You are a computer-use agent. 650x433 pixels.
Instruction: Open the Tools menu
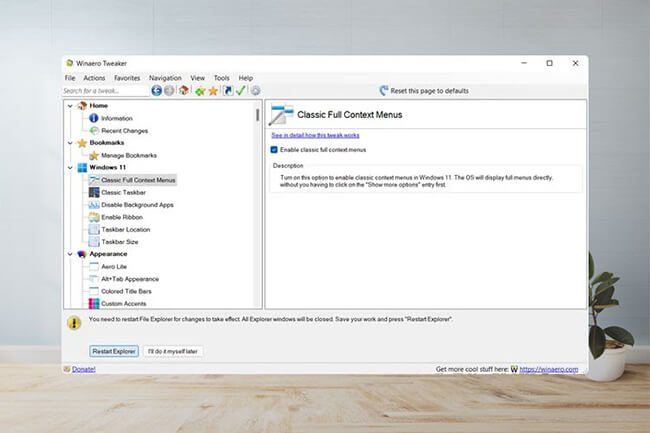click(221, 78)
